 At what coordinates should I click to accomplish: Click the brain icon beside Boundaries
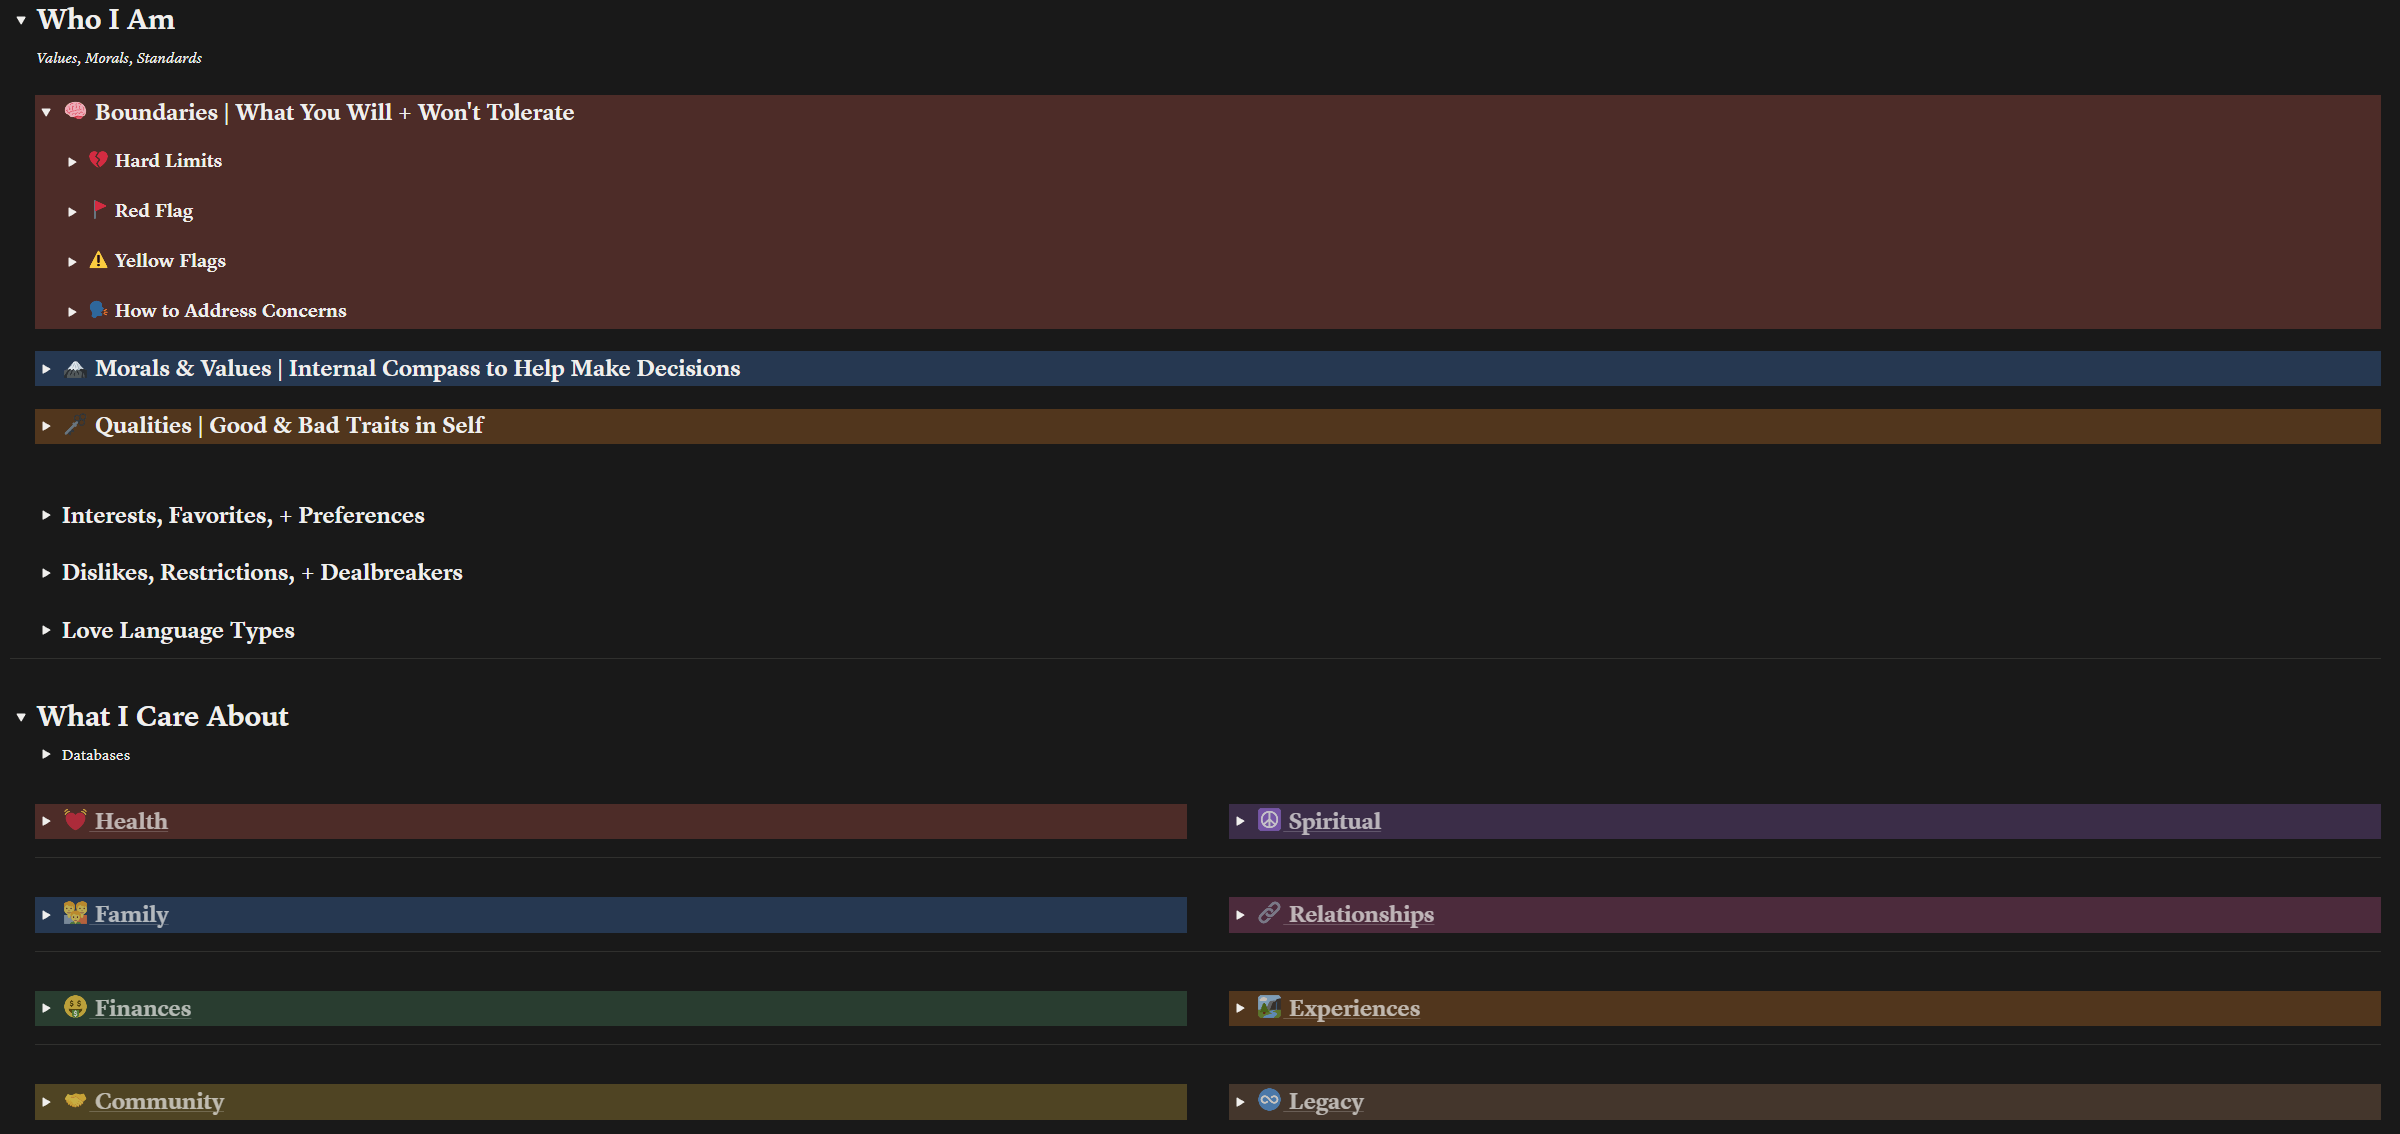click(x=75, y=111)
